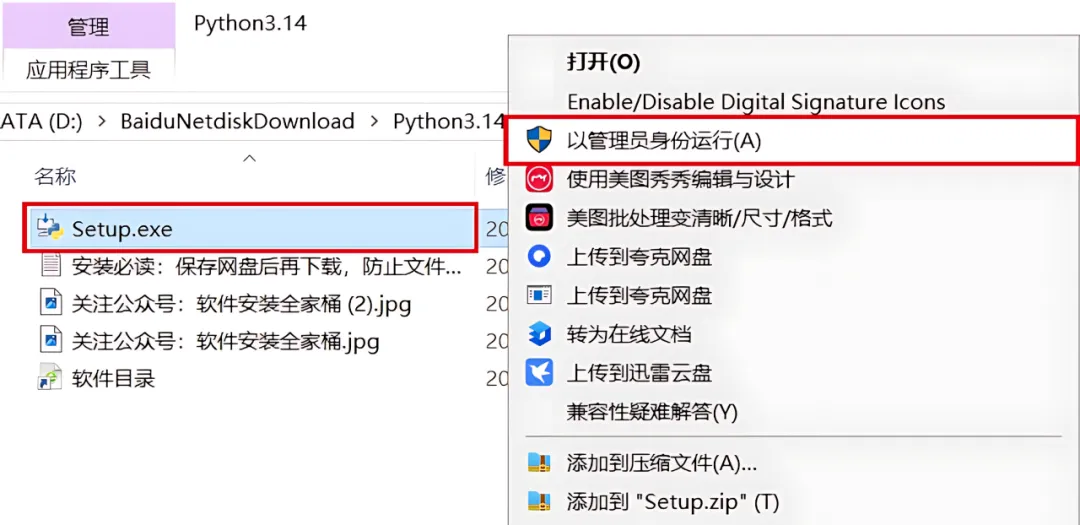Image resolution: width=1080 pixels, height=525 pixels.
Task: Click image icon of 软件安装全家桶 (2).jpg
Action: tap(50, 303)
